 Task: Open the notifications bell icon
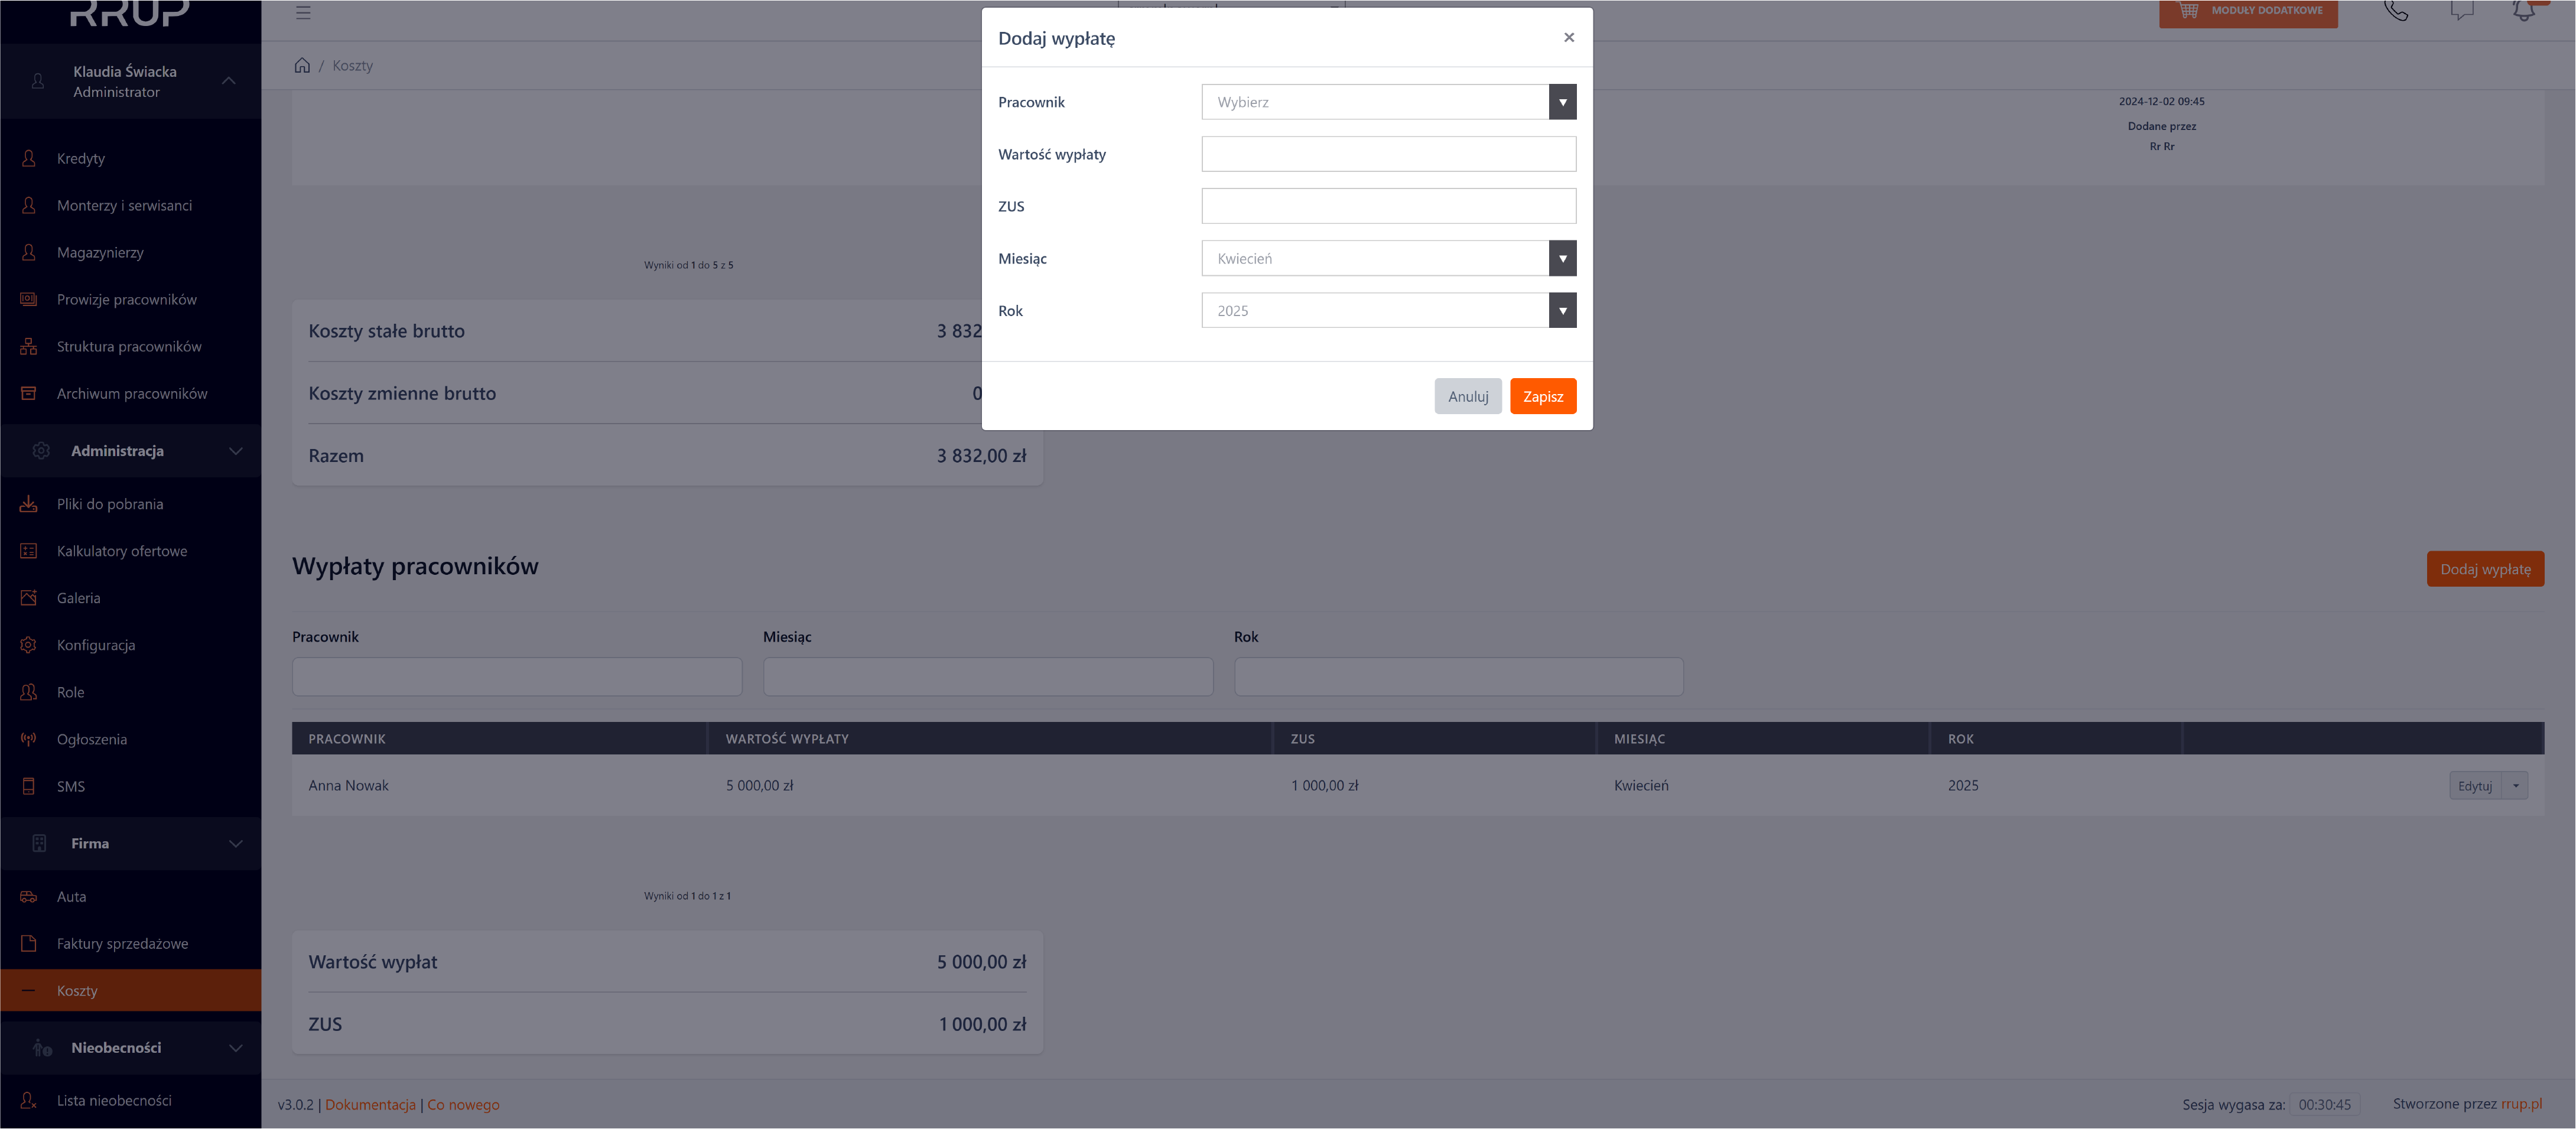click(x=2523, y=11)
